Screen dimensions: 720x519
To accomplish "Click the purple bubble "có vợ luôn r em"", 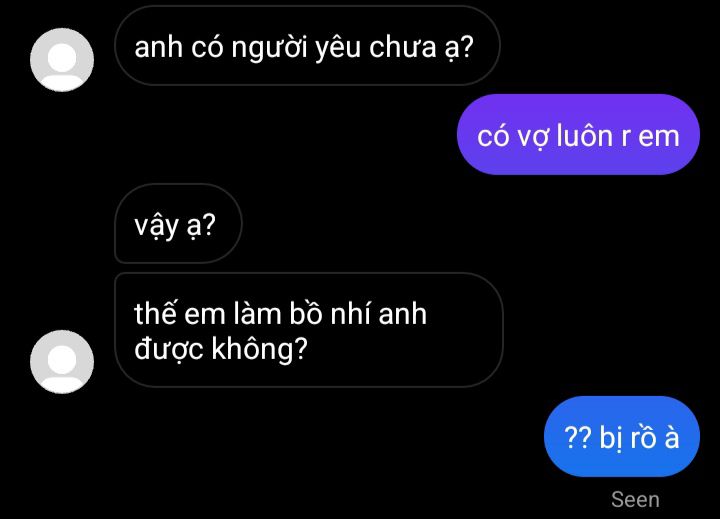I will 578,135.
